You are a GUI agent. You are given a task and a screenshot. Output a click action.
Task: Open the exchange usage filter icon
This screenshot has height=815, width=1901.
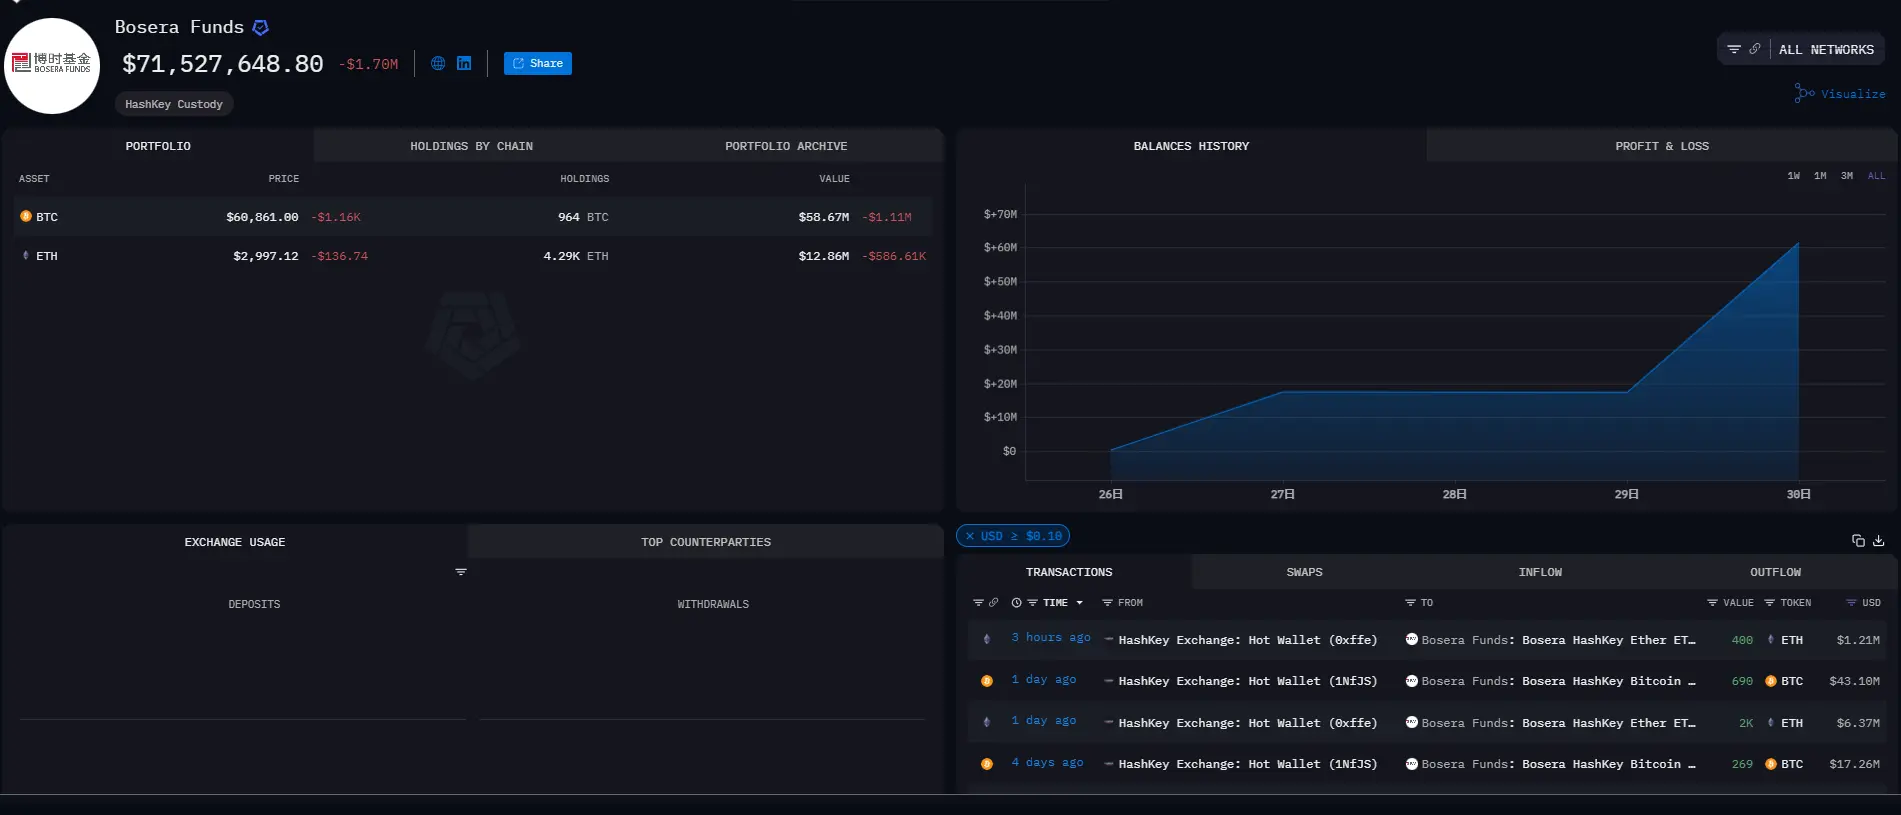(x=461, y=572)
